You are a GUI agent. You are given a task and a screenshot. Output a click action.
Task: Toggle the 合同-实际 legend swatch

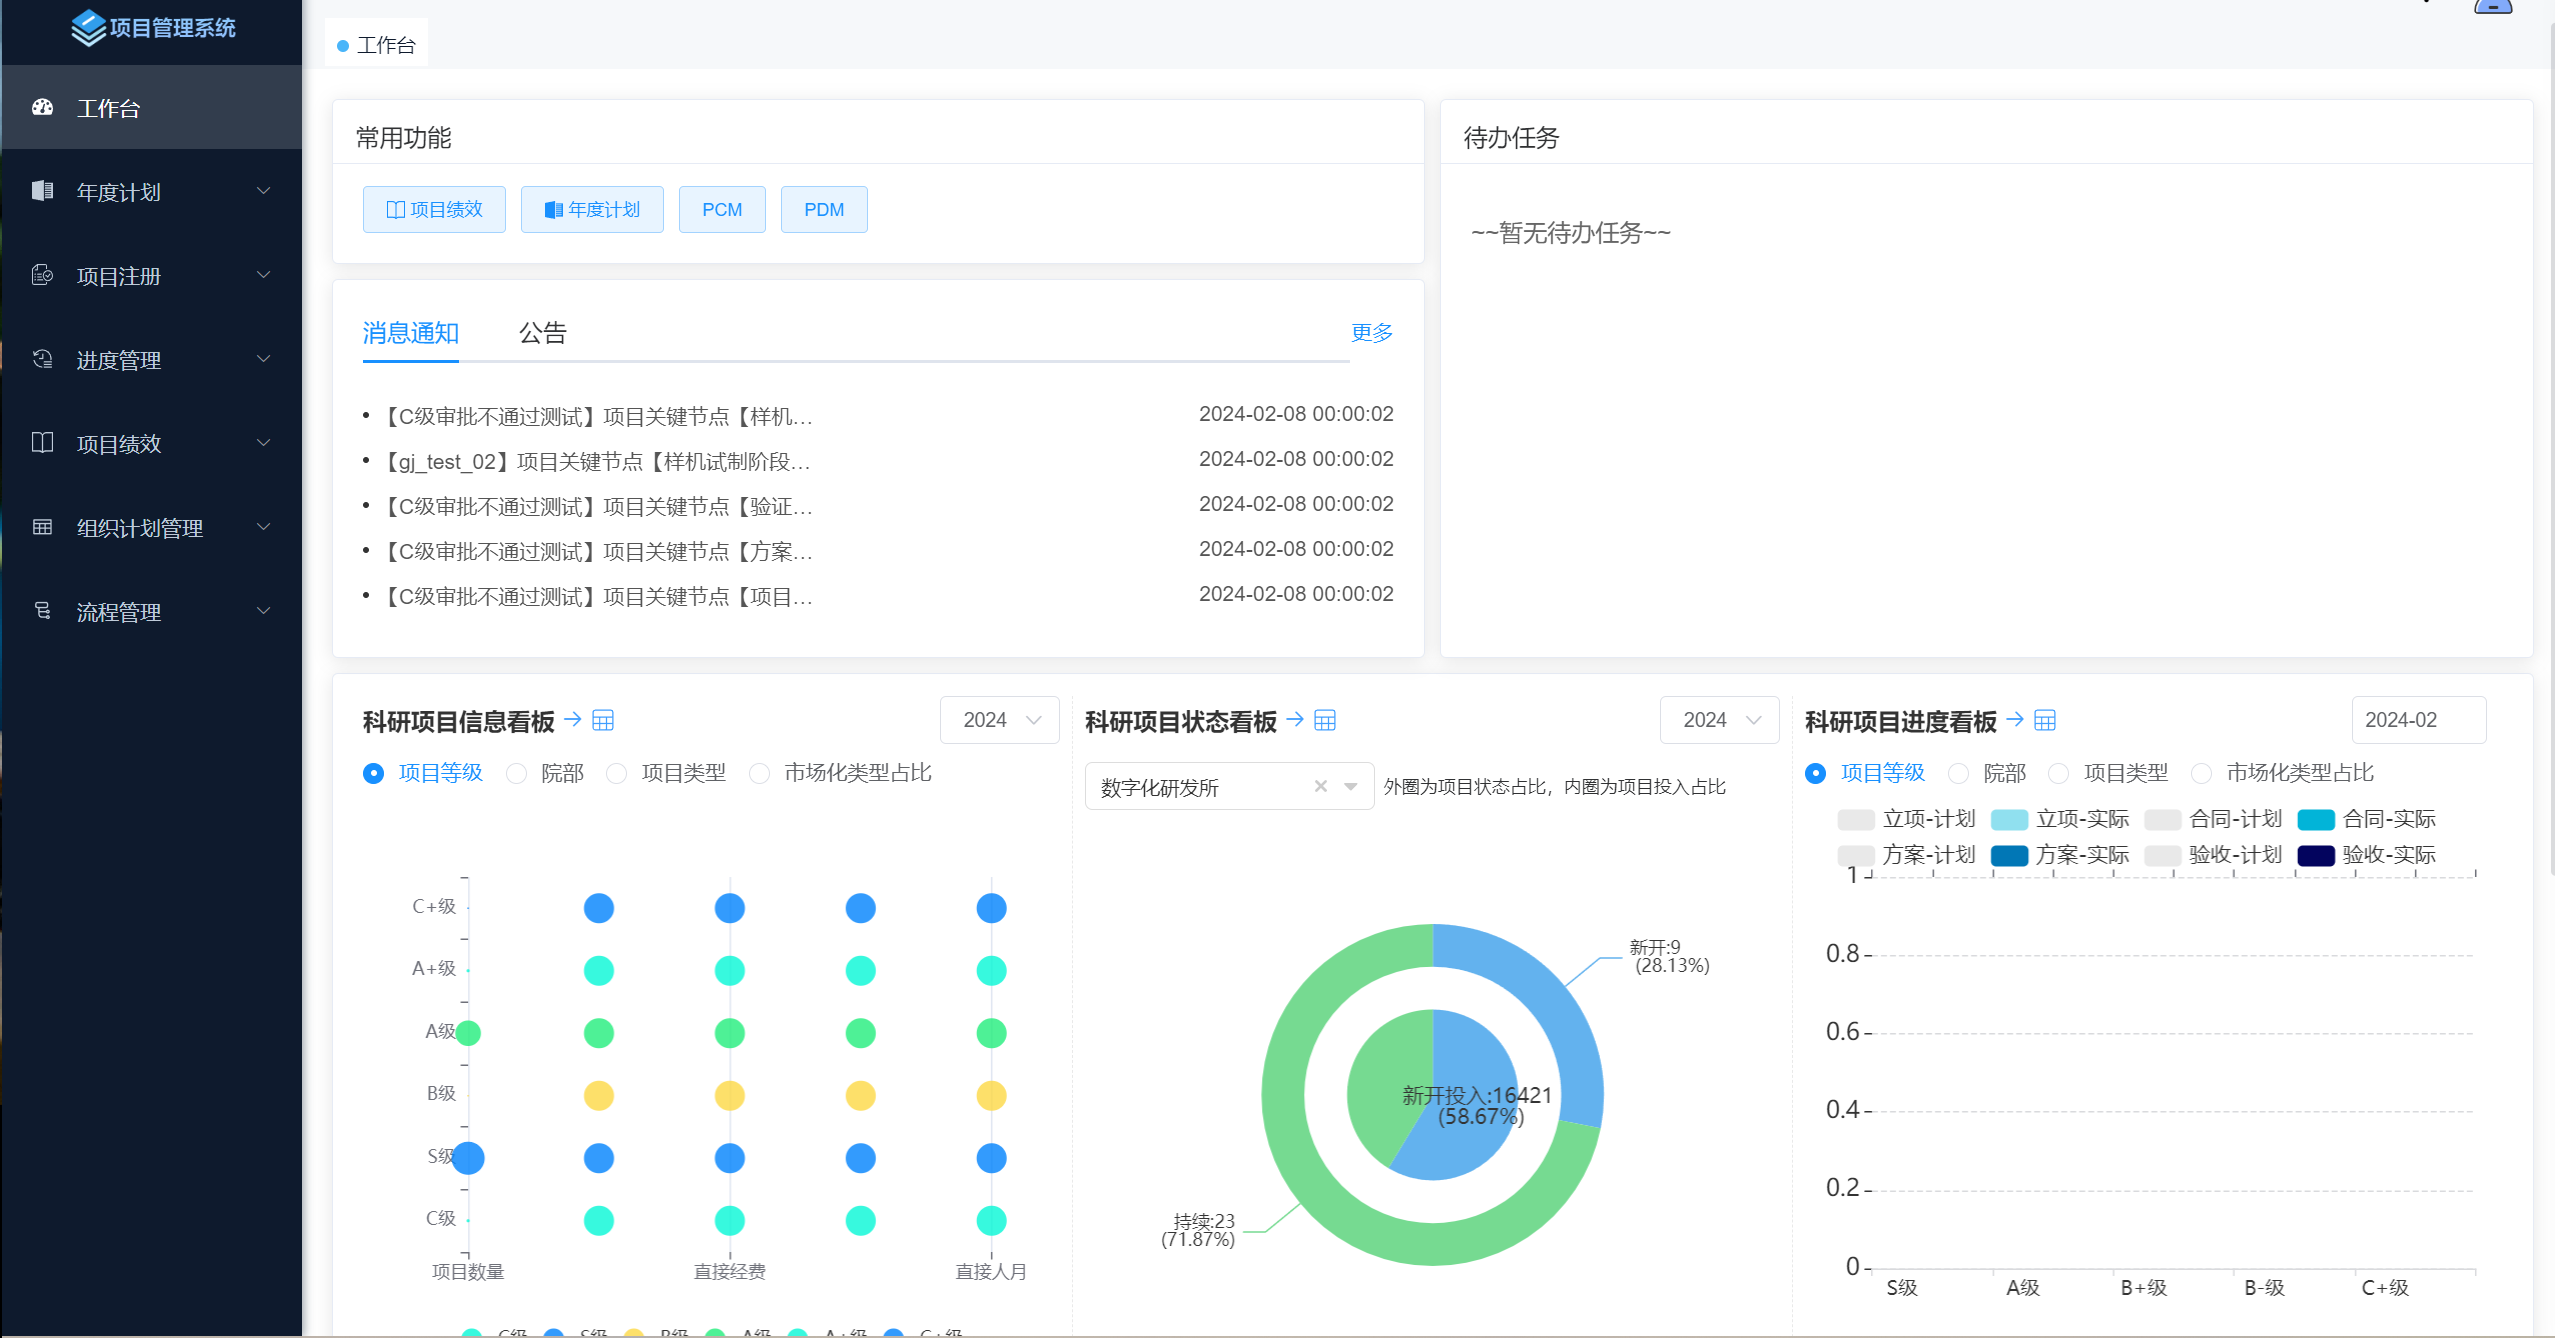[2316, 820]
